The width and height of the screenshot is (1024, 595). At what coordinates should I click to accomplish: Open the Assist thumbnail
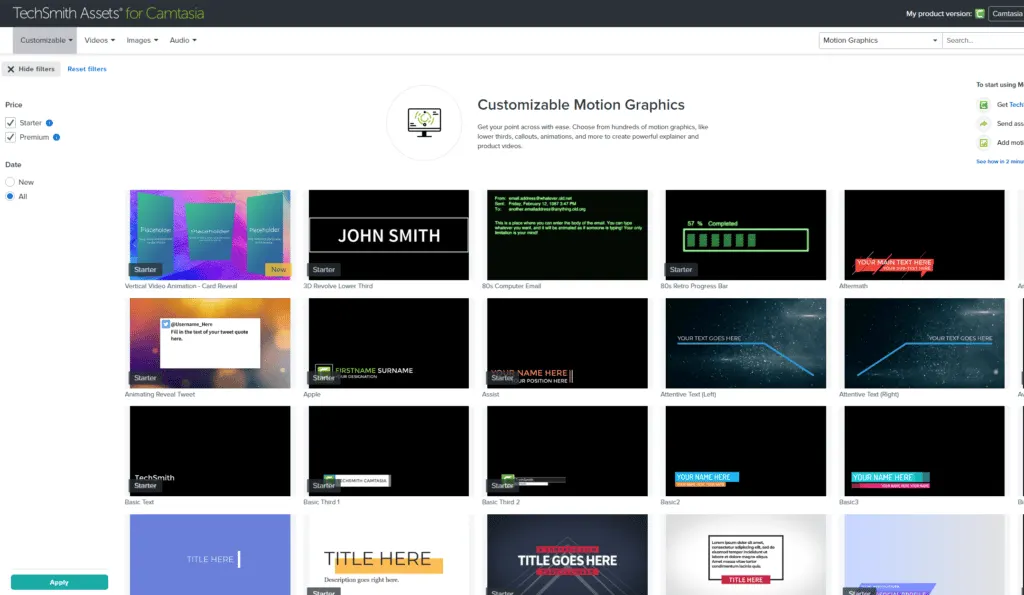[x=567, y=343]
